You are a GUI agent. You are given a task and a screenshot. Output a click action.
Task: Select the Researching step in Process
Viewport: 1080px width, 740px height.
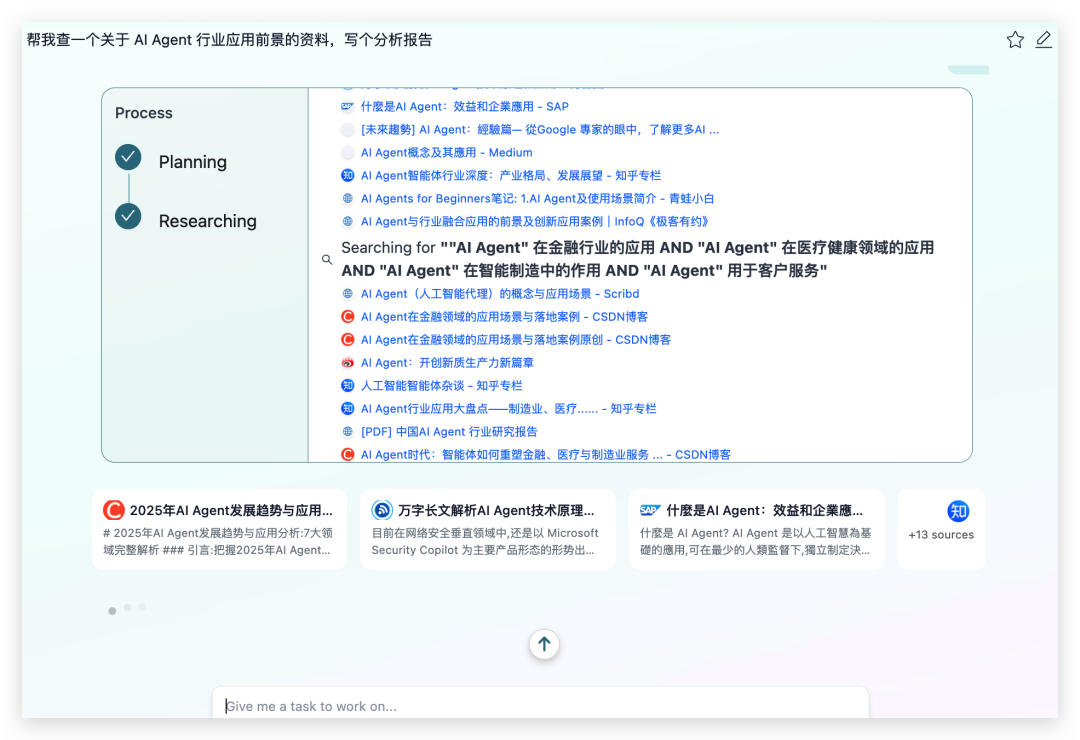pos(207,221)
